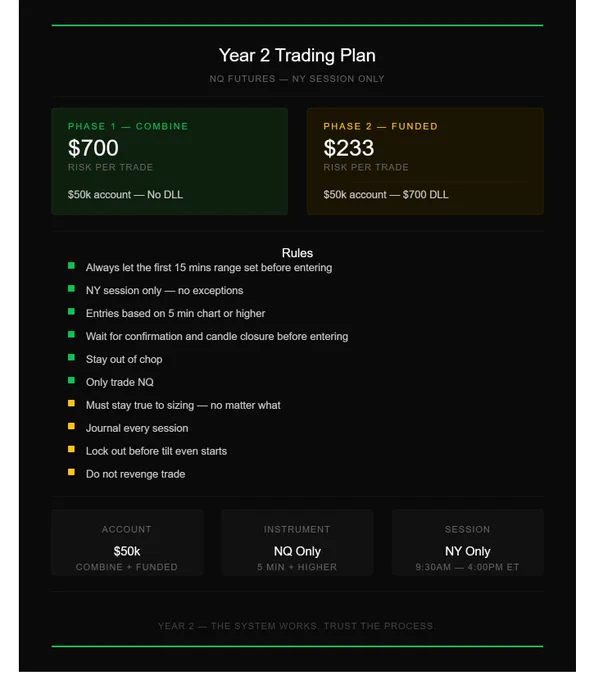Image resolution: width=603 pixels, height=680 pixels.
Task: Select the Phase 2 Funded card
Action: pos(425,161)
